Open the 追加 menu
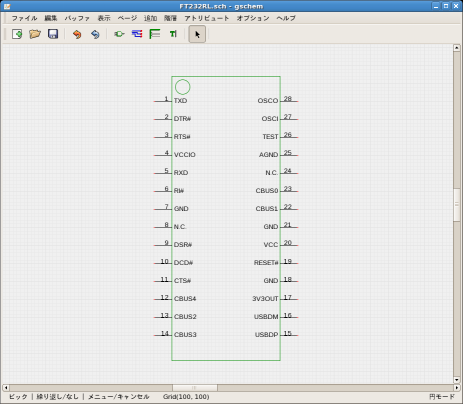Screen dimensions: 463x404 (x=150, y=18)
